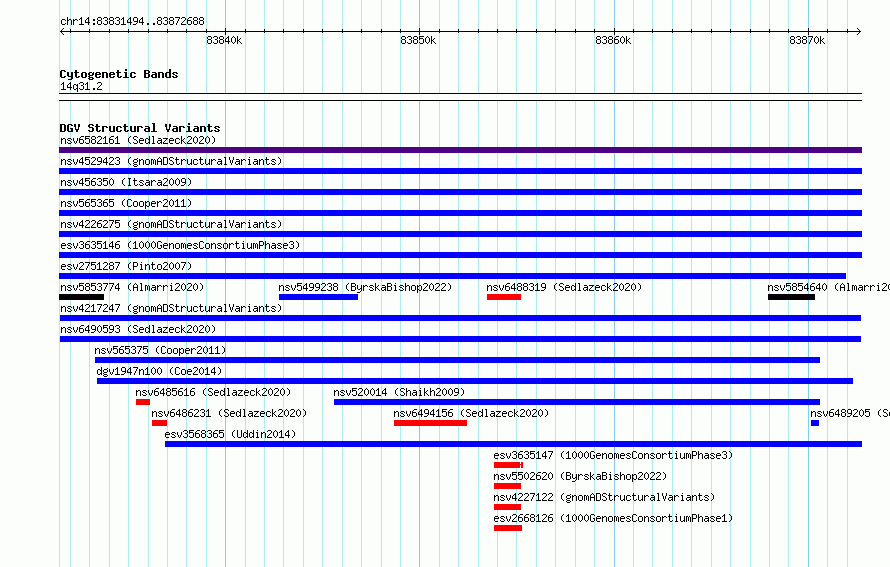
Task: Click the 83850k ruler tick label
Action: click(418, 40)
